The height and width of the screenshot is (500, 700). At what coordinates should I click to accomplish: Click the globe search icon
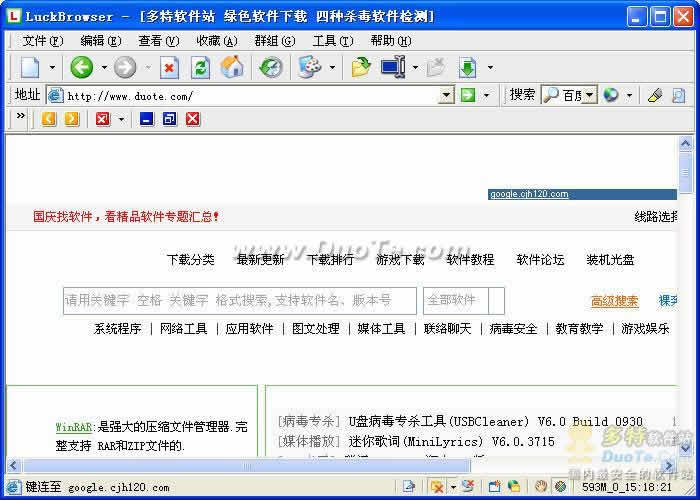click(x=611, y=95)
